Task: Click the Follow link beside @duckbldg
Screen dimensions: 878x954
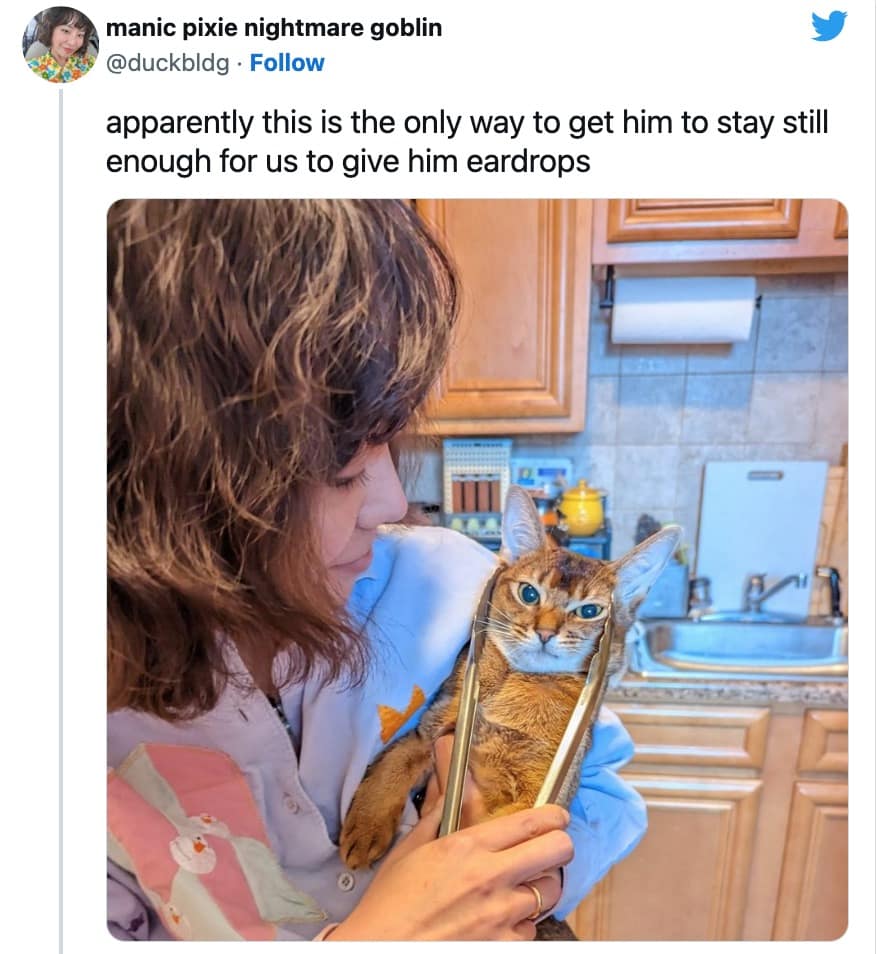Action: [x=287, y=62]
